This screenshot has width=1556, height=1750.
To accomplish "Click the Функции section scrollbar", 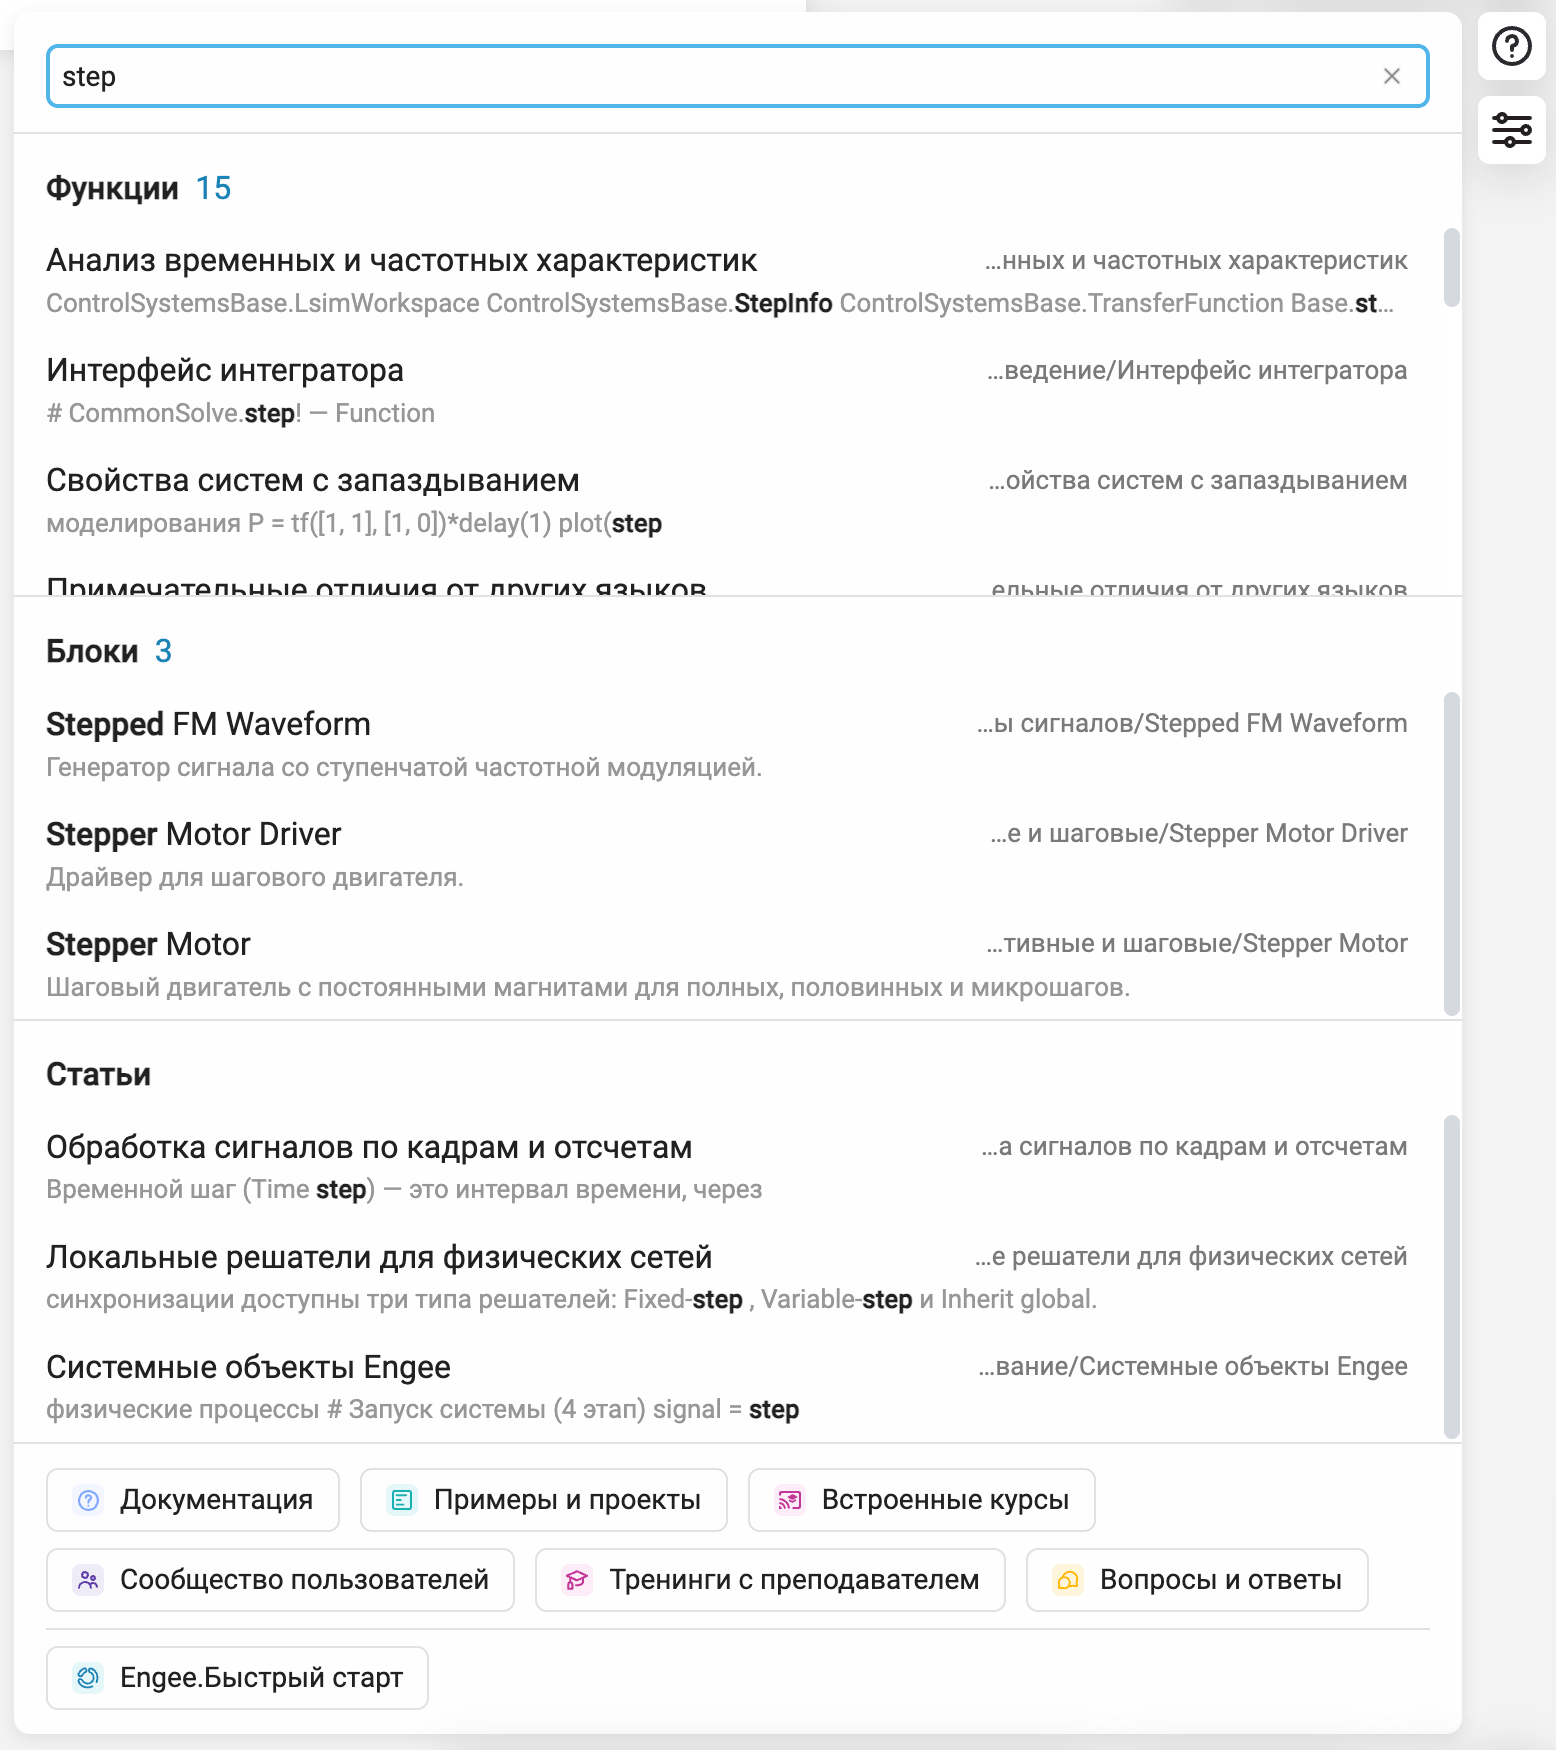I will coord(1451,267).
